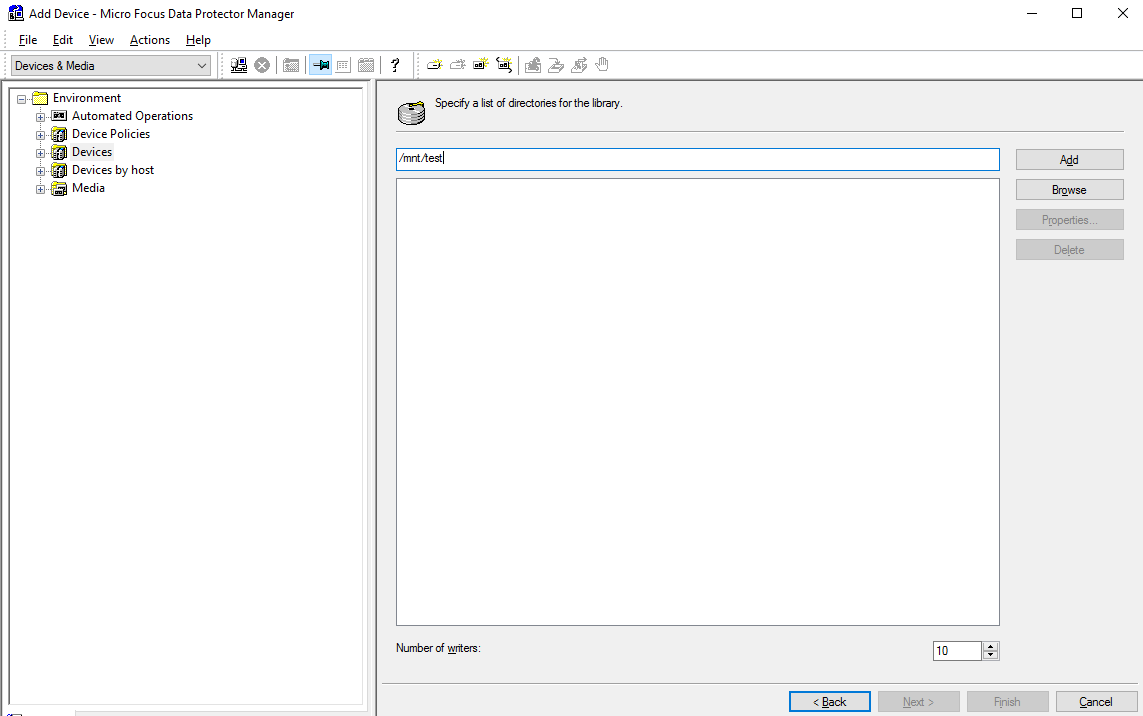Viewport: 1143px width, 716px height.
Task: Click the grayed-out export with arrow icon
Action: (580, 65)
